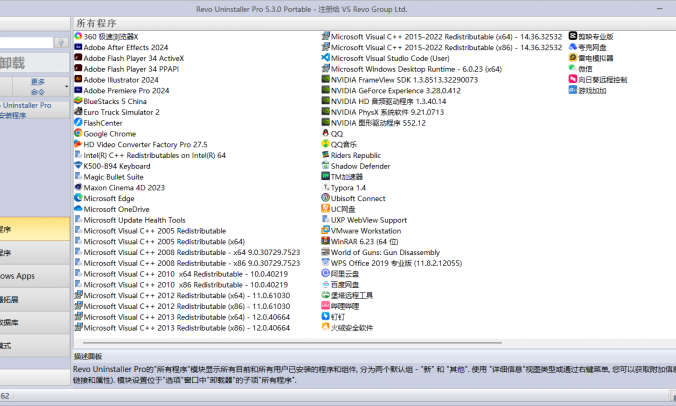
Task: Select Adobe Flash Player 34 ActiveX entry
Action: click(x=129, y=58)
